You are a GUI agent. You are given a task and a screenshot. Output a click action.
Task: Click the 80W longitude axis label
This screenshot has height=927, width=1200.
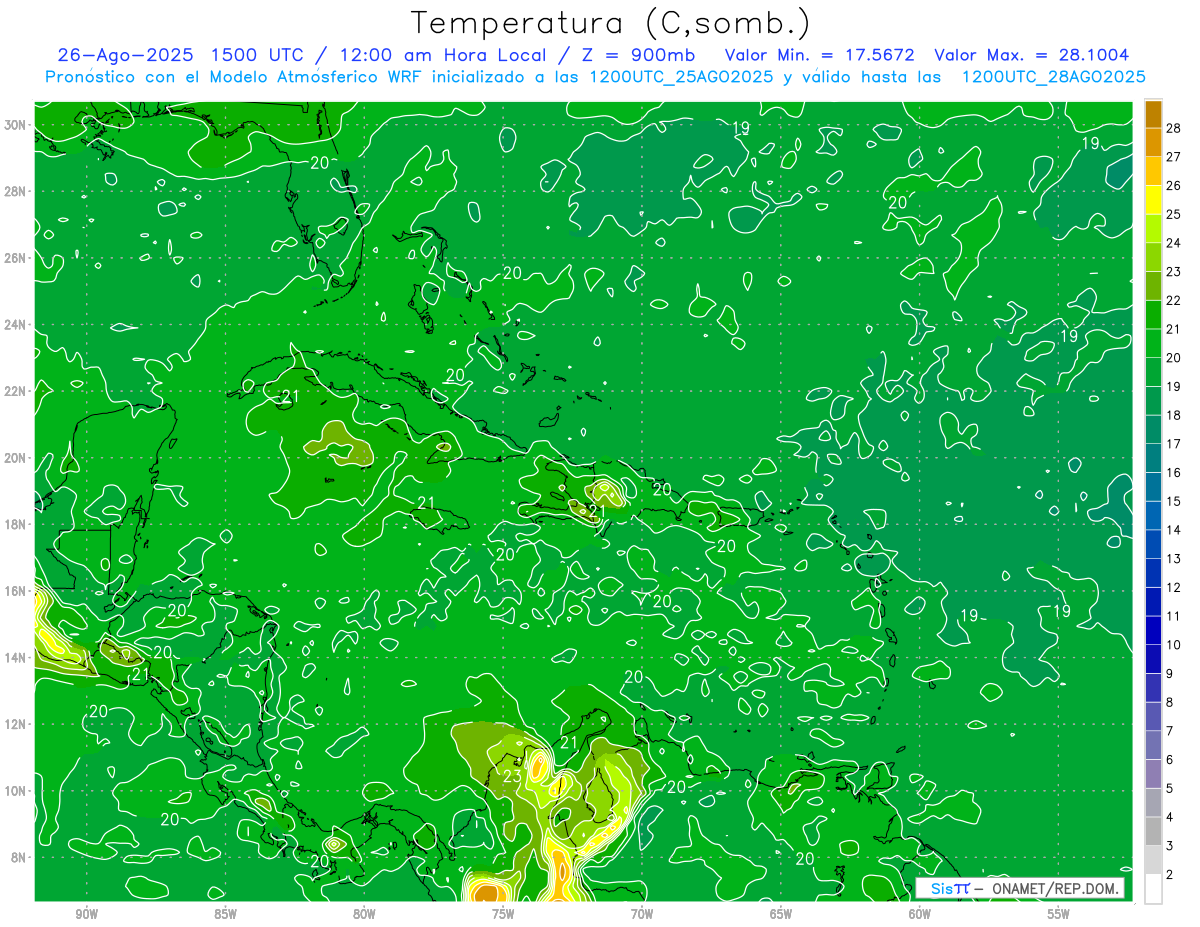coord(364,914)
